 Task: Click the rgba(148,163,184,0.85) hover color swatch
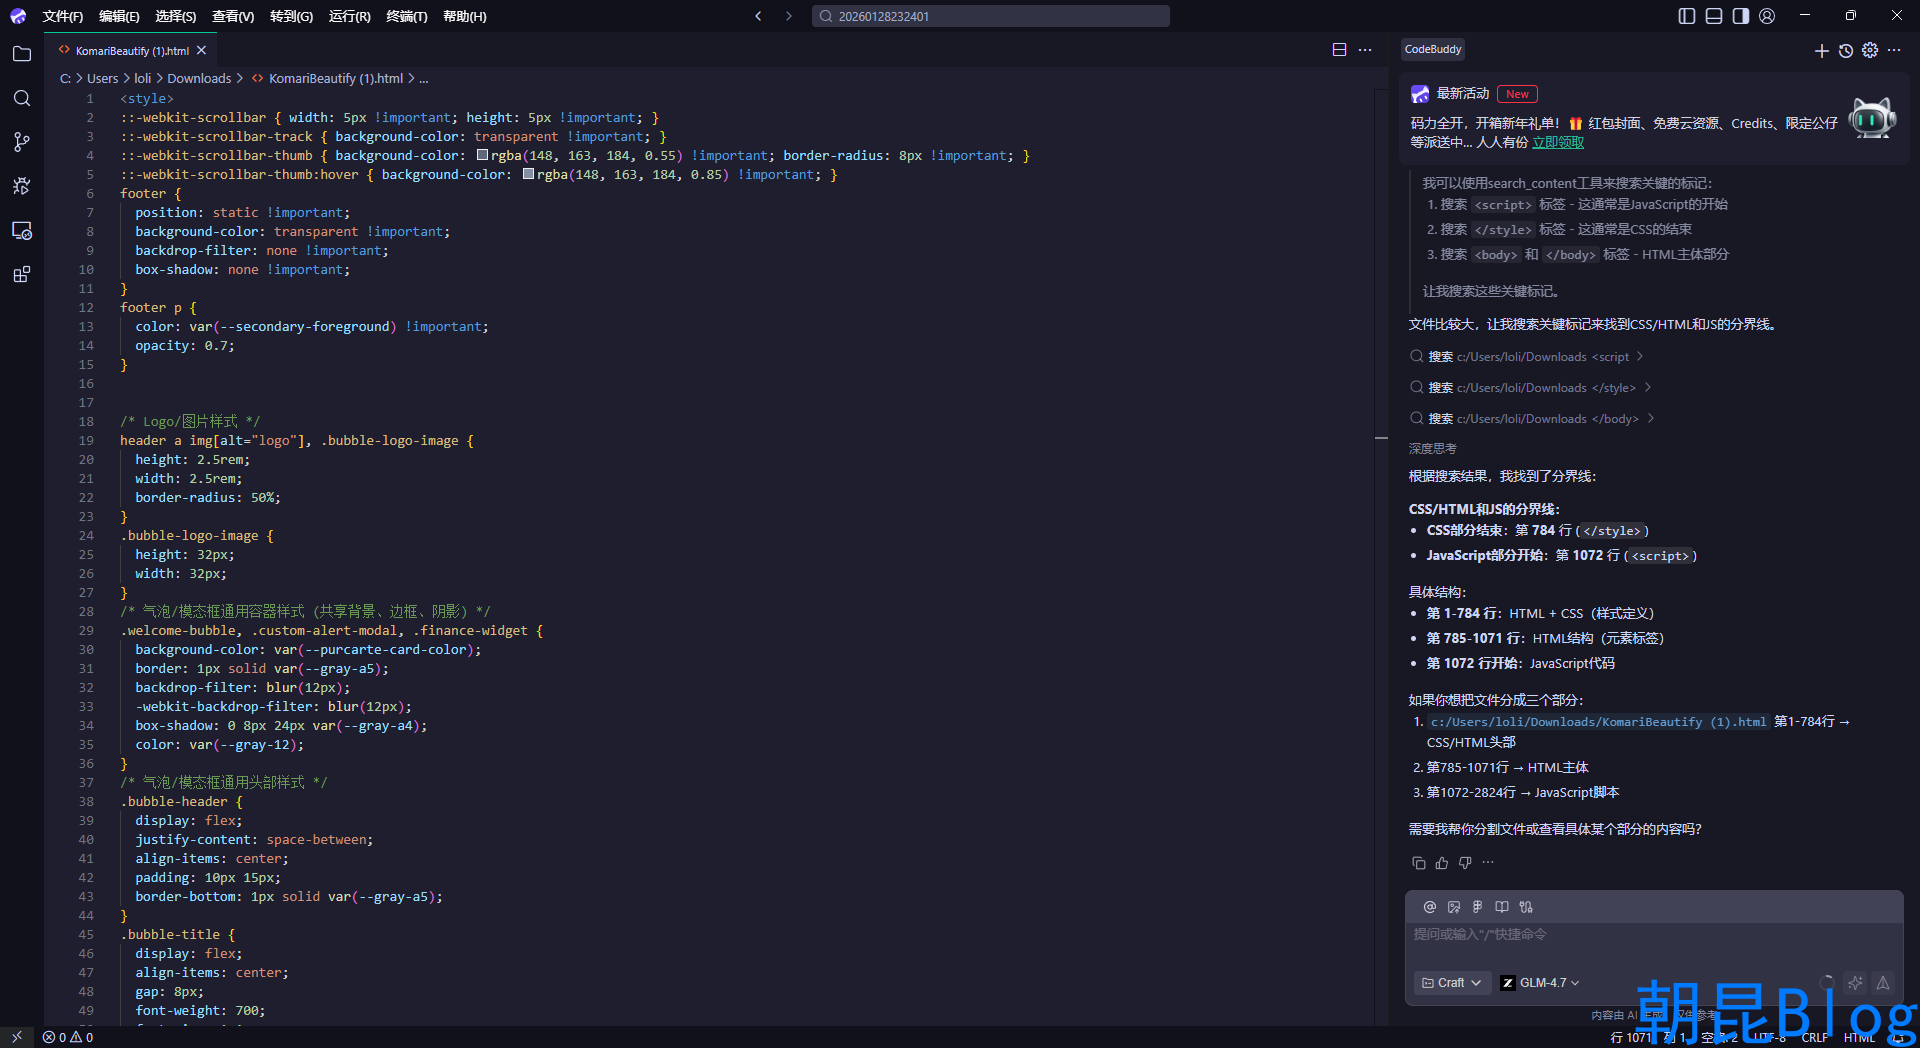pyautogui.click(x=528, y=174)
